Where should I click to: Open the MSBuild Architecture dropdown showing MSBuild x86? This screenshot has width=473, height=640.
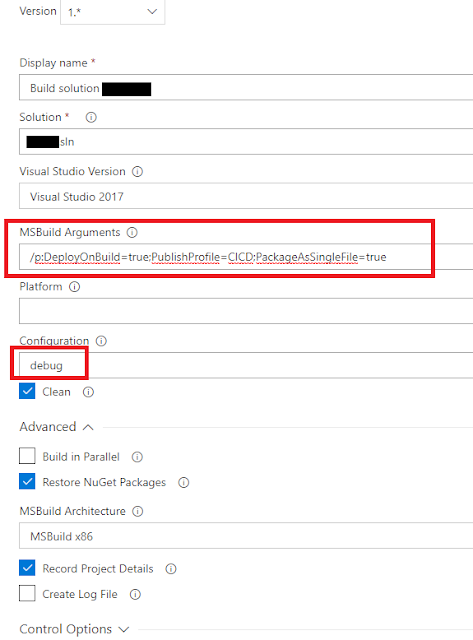[246, 536]
